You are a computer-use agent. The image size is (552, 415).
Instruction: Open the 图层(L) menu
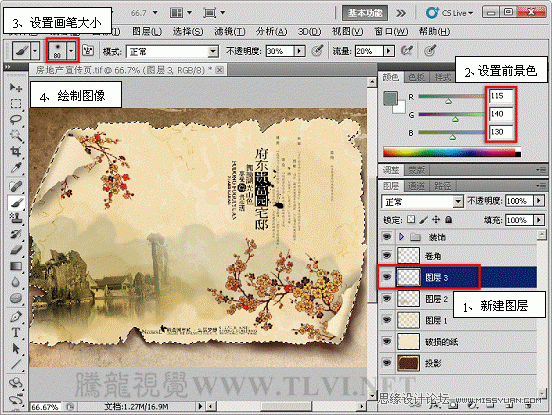(x=147, y=32)
